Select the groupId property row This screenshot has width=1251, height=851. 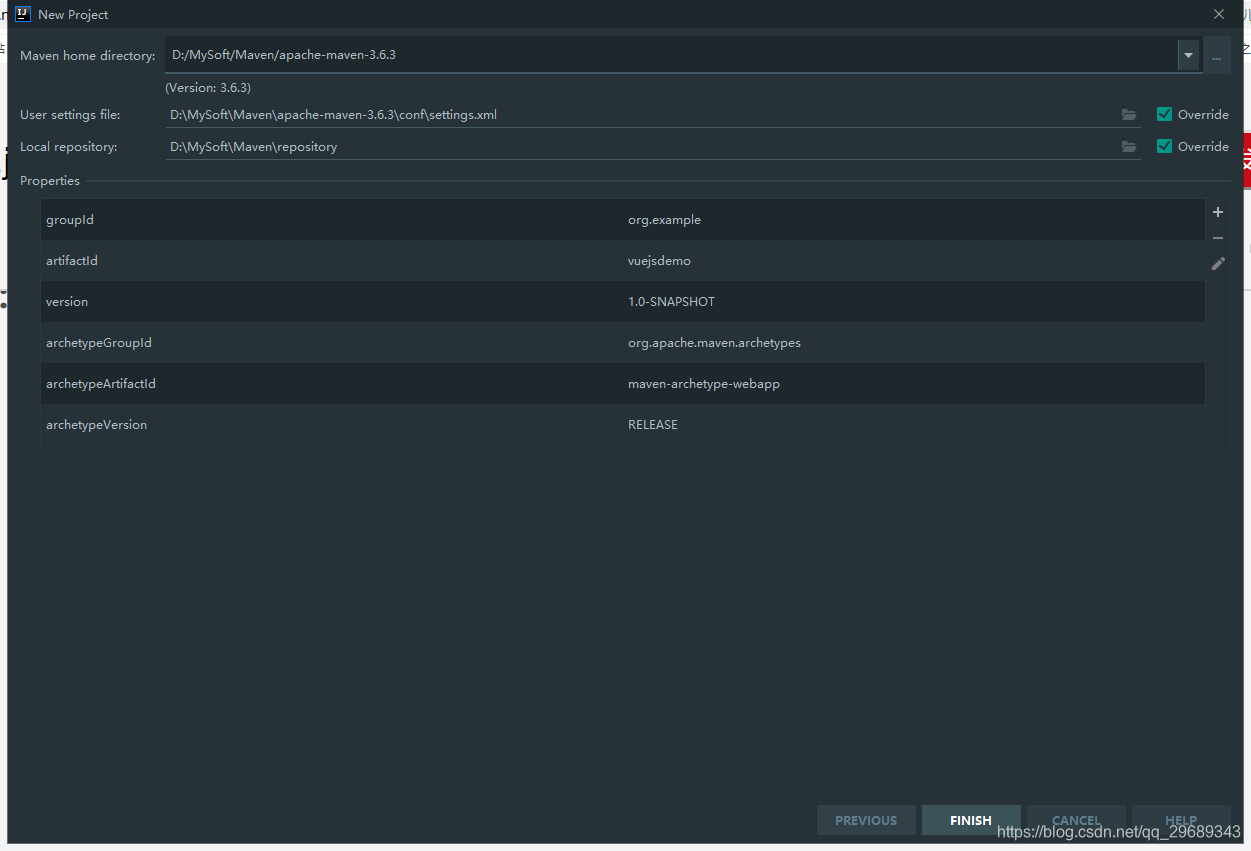pyautogui.click(x=622, y=219)
